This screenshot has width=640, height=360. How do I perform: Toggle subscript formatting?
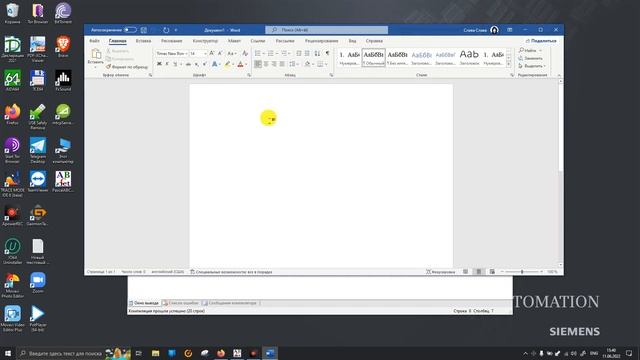click(196, 64)
